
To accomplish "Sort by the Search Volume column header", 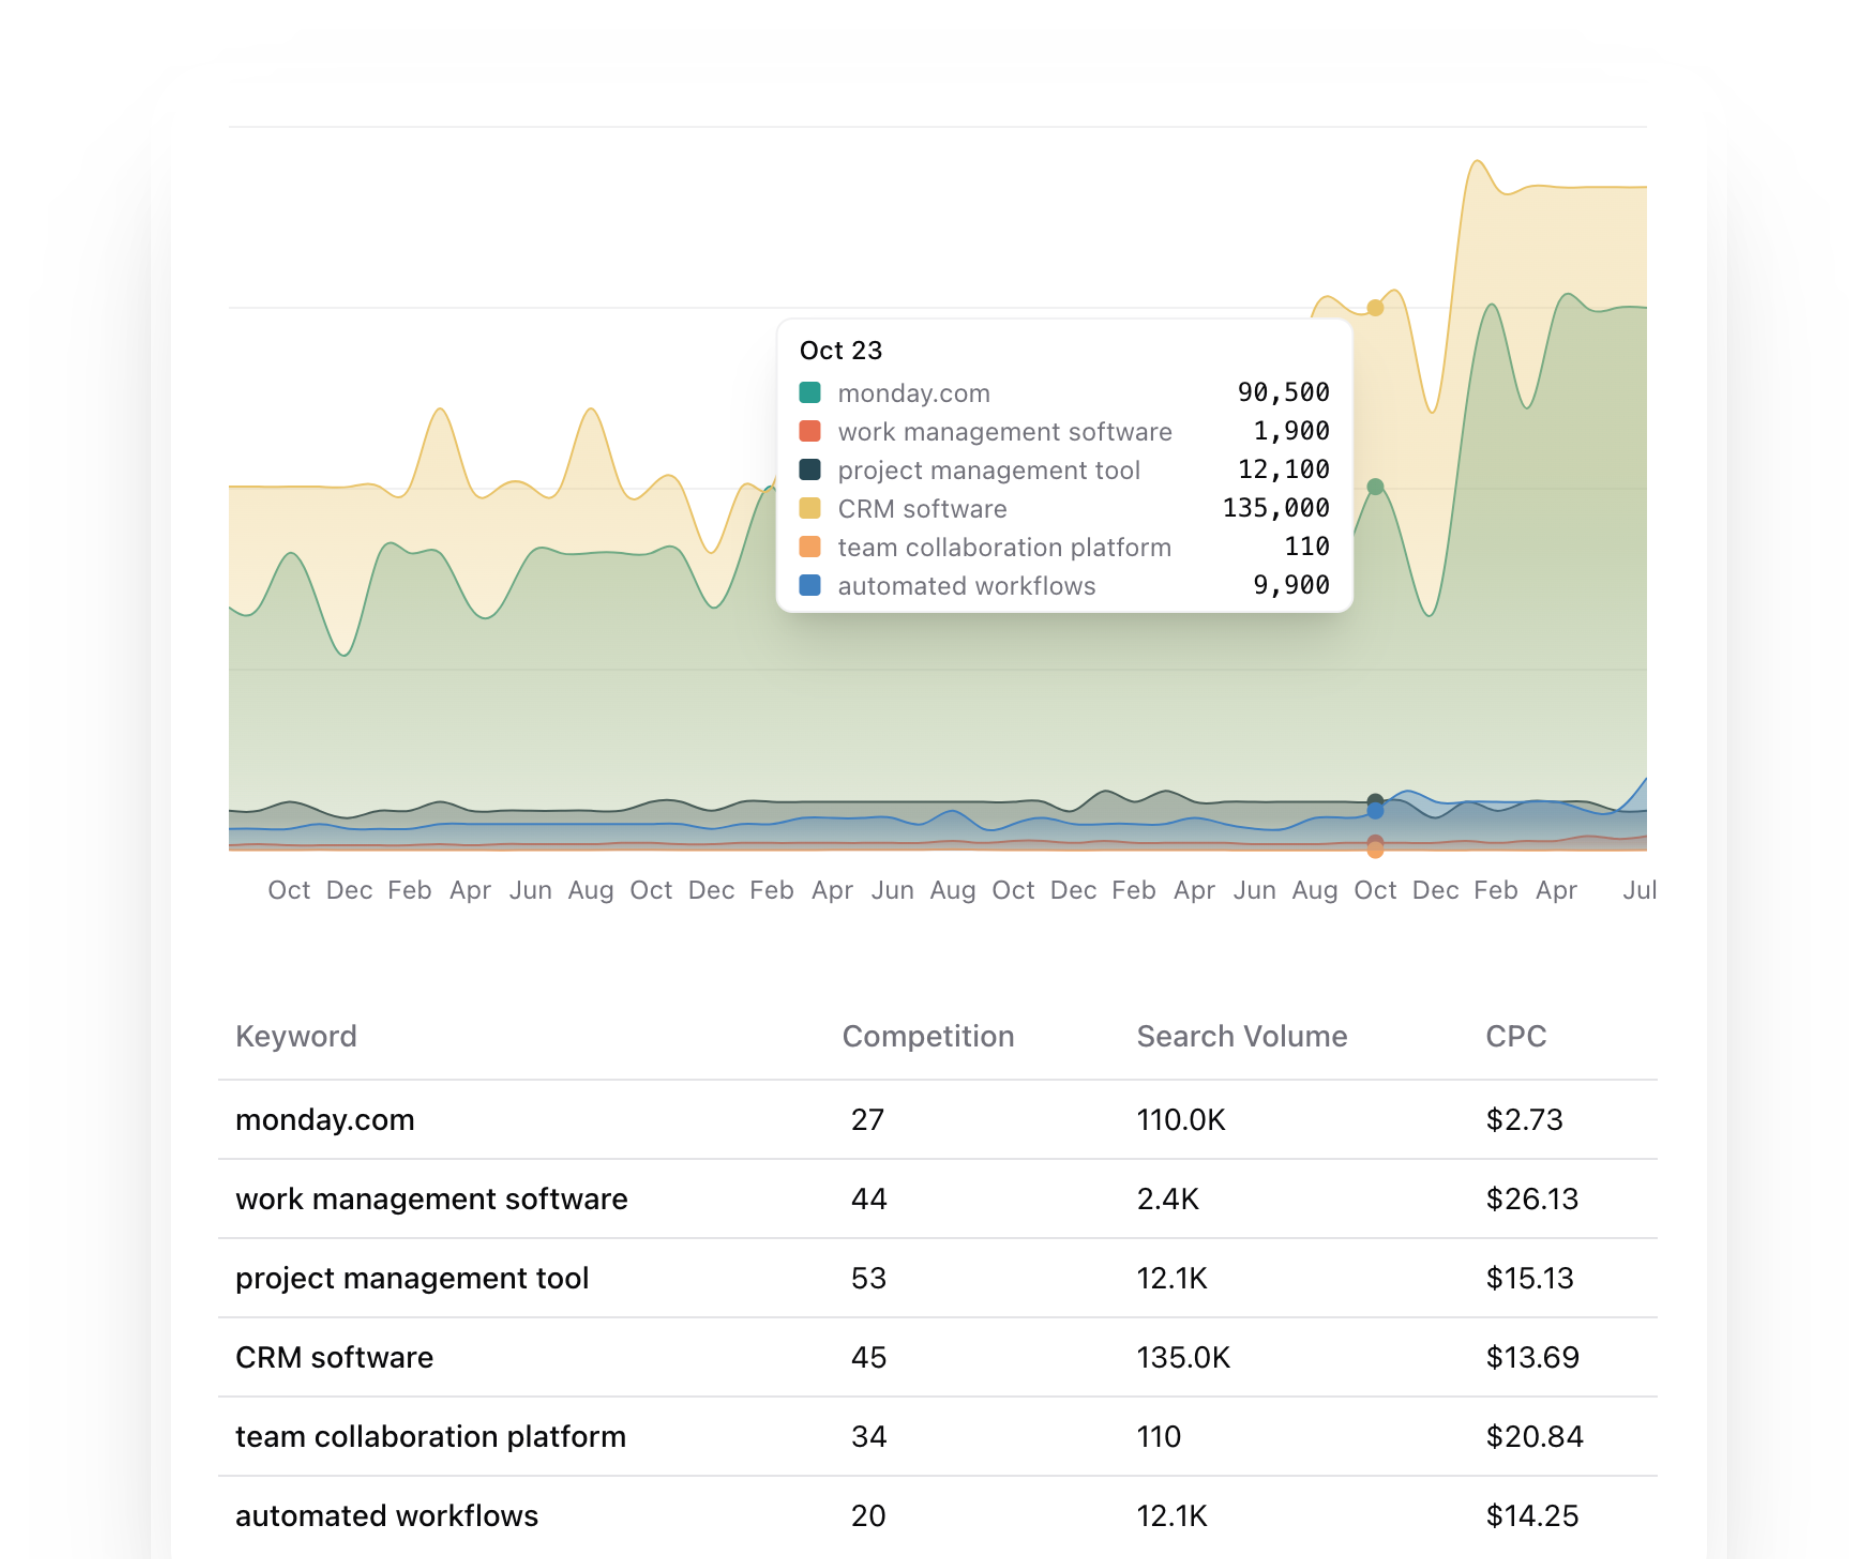I will point(1242,1036).
